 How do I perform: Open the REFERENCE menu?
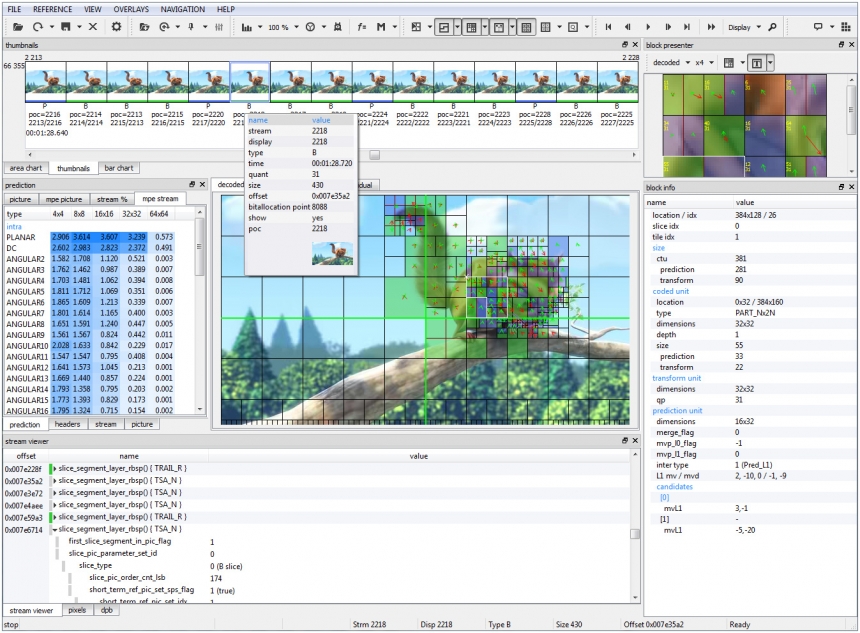tap(52, 9)
